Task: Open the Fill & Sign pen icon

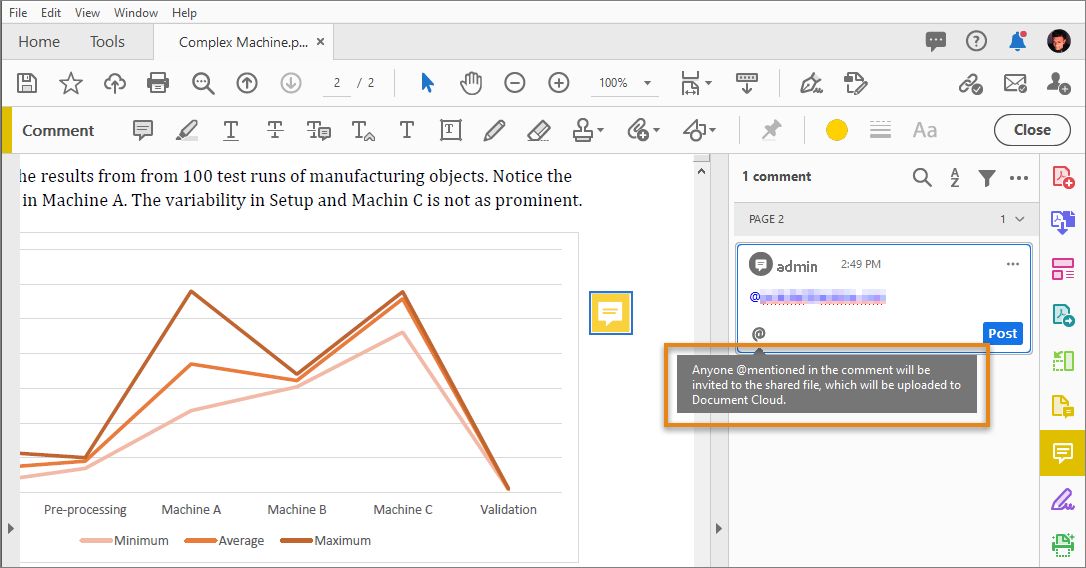Action: (x=811, y=83)
